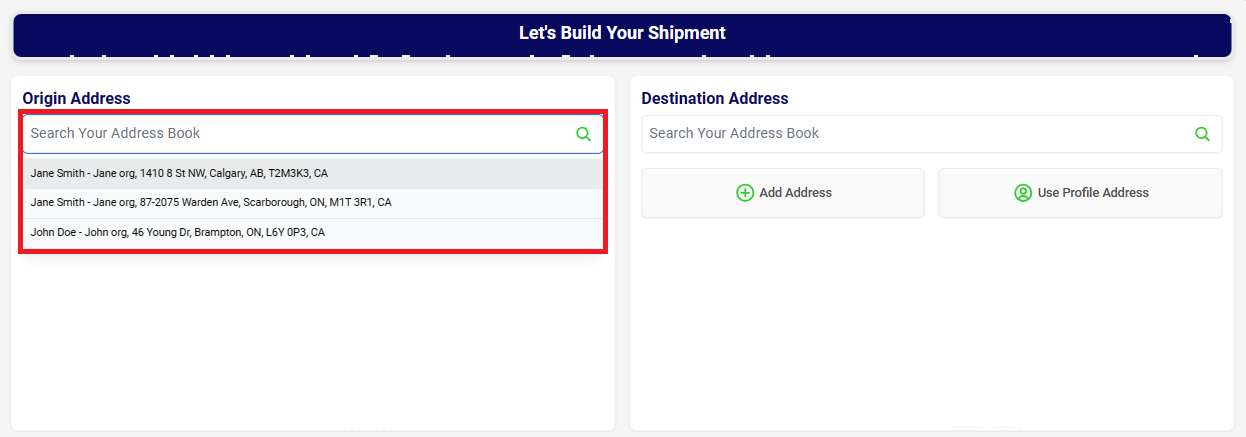Click the Destination Address heading
Image resolution: width=1246 pixels, height=437 pixels.
715,98
